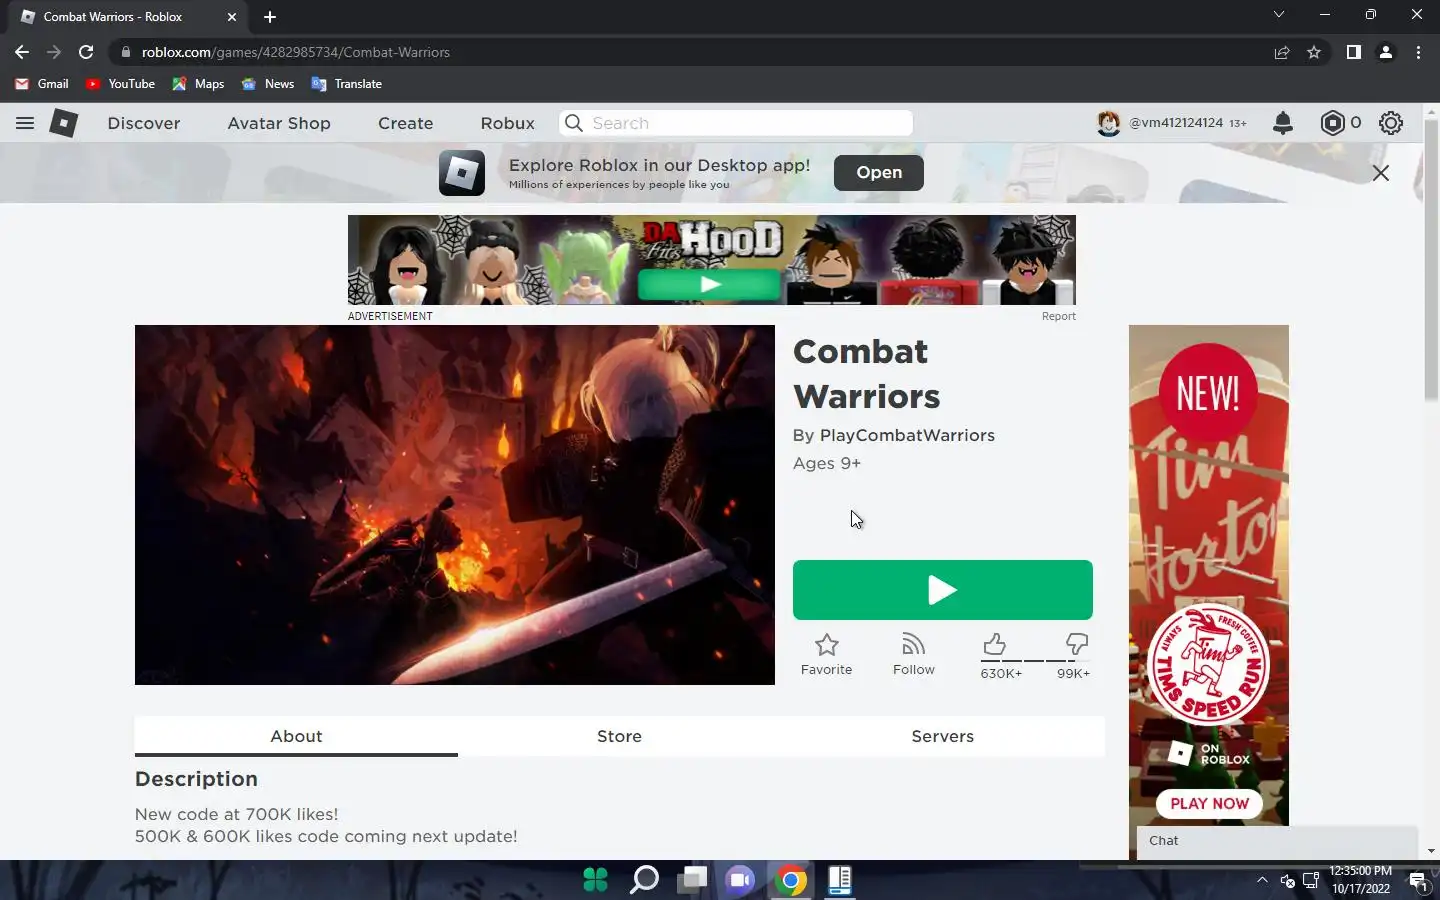Open the Translate bookmark
The width and height of the screenshot is (1440, 900).
pyautogui.click(x=347, y=84)
